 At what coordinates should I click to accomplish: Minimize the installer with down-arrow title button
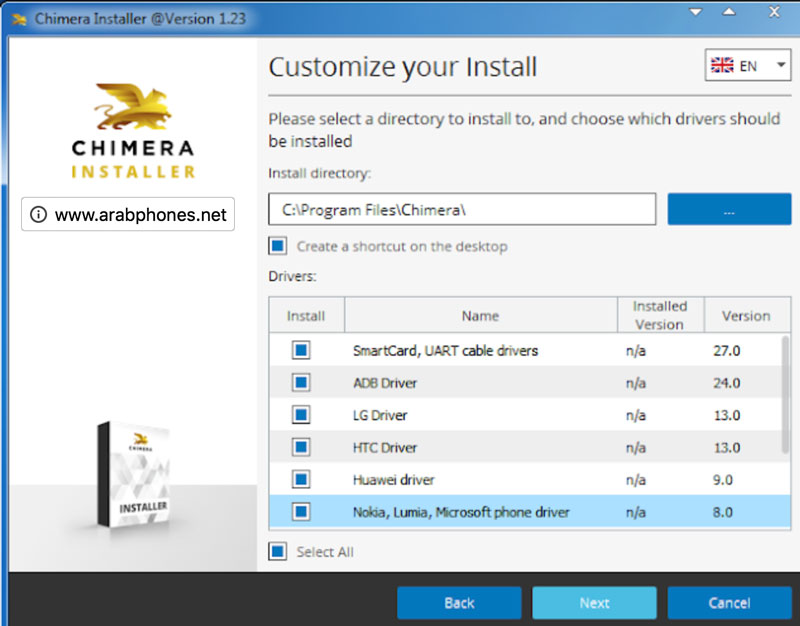click(695, 11)
